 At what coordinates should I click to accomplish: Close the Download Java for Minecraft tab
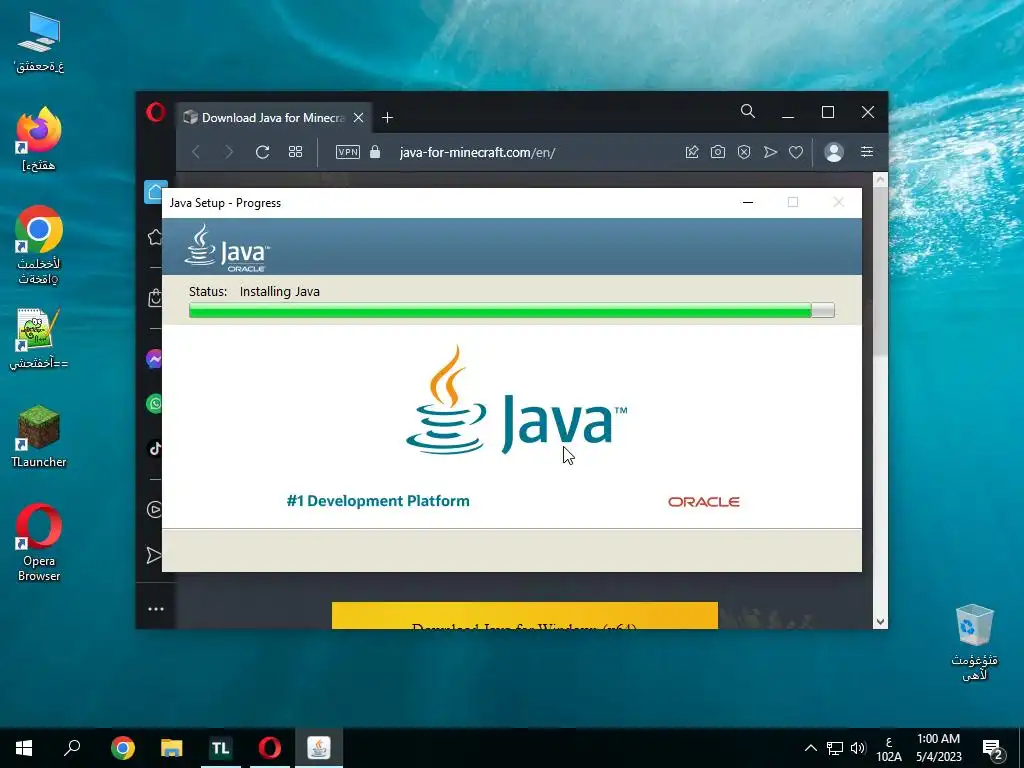[x=359, y=118]
